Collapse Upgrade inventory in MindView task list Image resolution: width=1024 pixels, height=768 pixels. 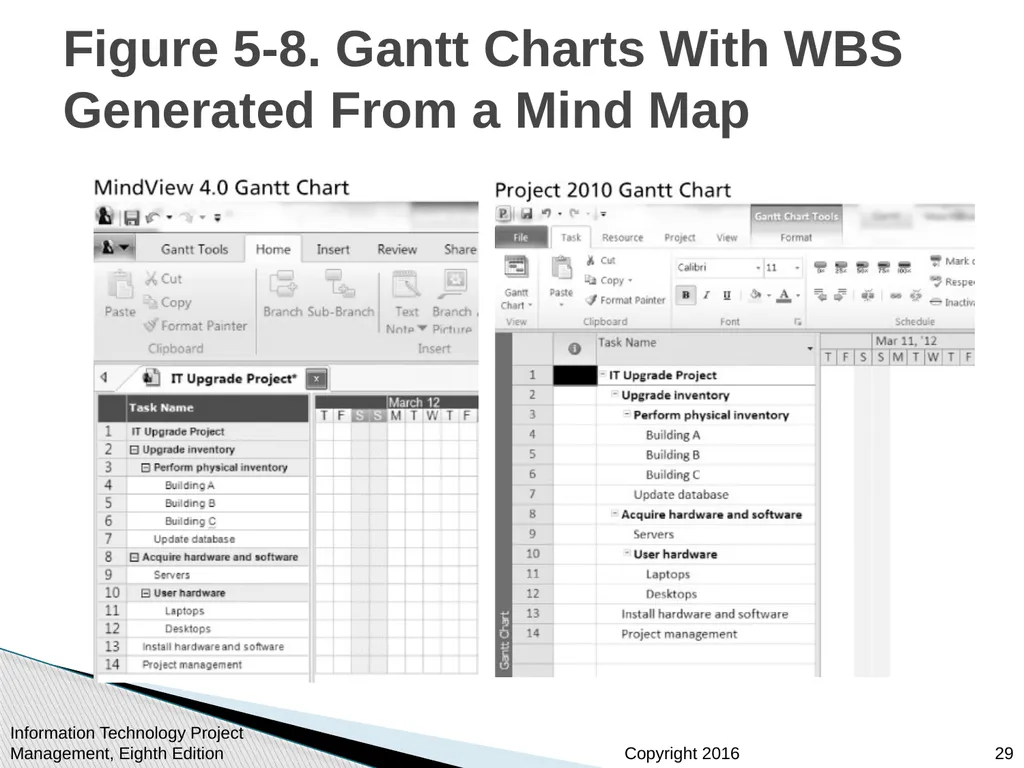point(135,450)
